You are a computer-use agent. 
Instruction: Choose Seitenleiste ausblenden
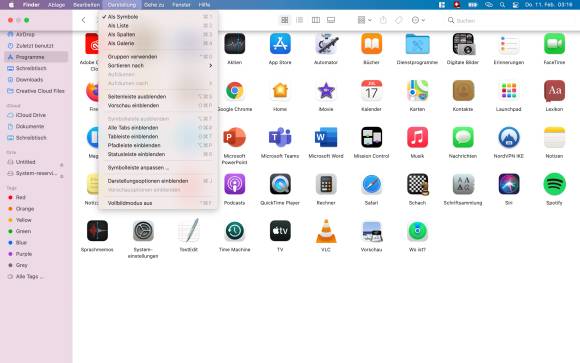coord(158,97)
